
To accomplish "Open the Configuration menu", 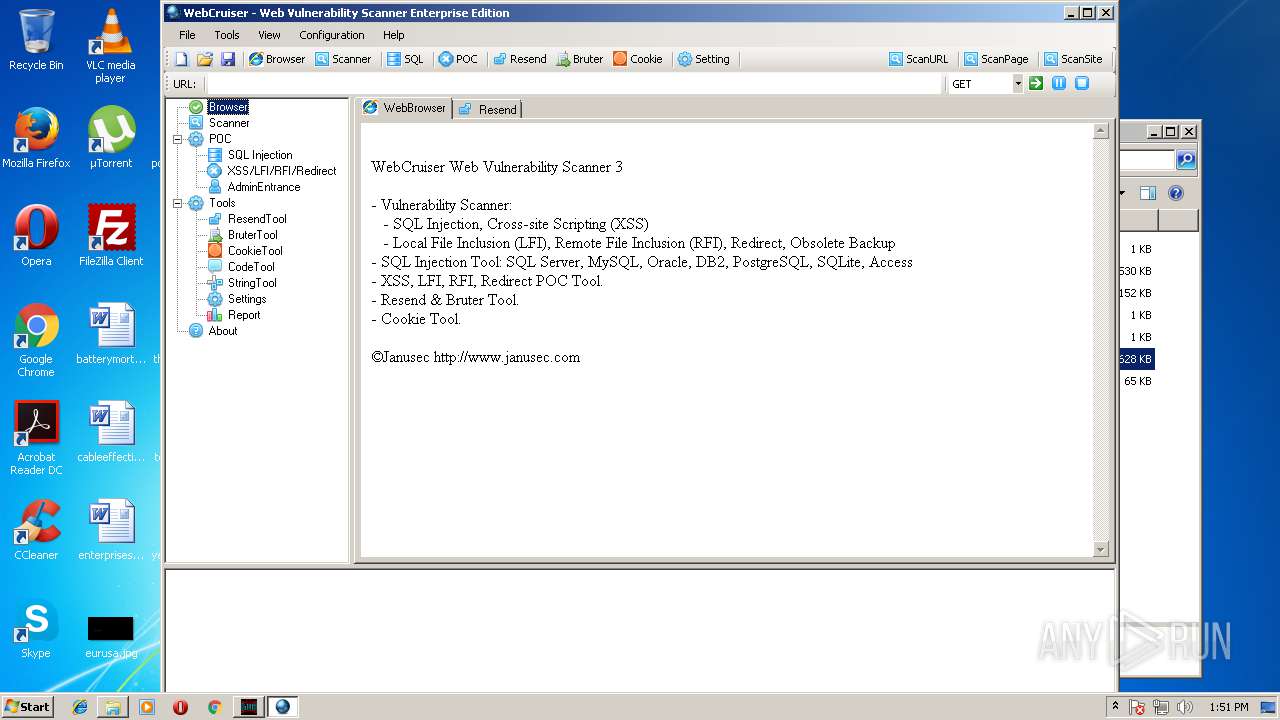I will pyautogui.click(x=332, y=35).
